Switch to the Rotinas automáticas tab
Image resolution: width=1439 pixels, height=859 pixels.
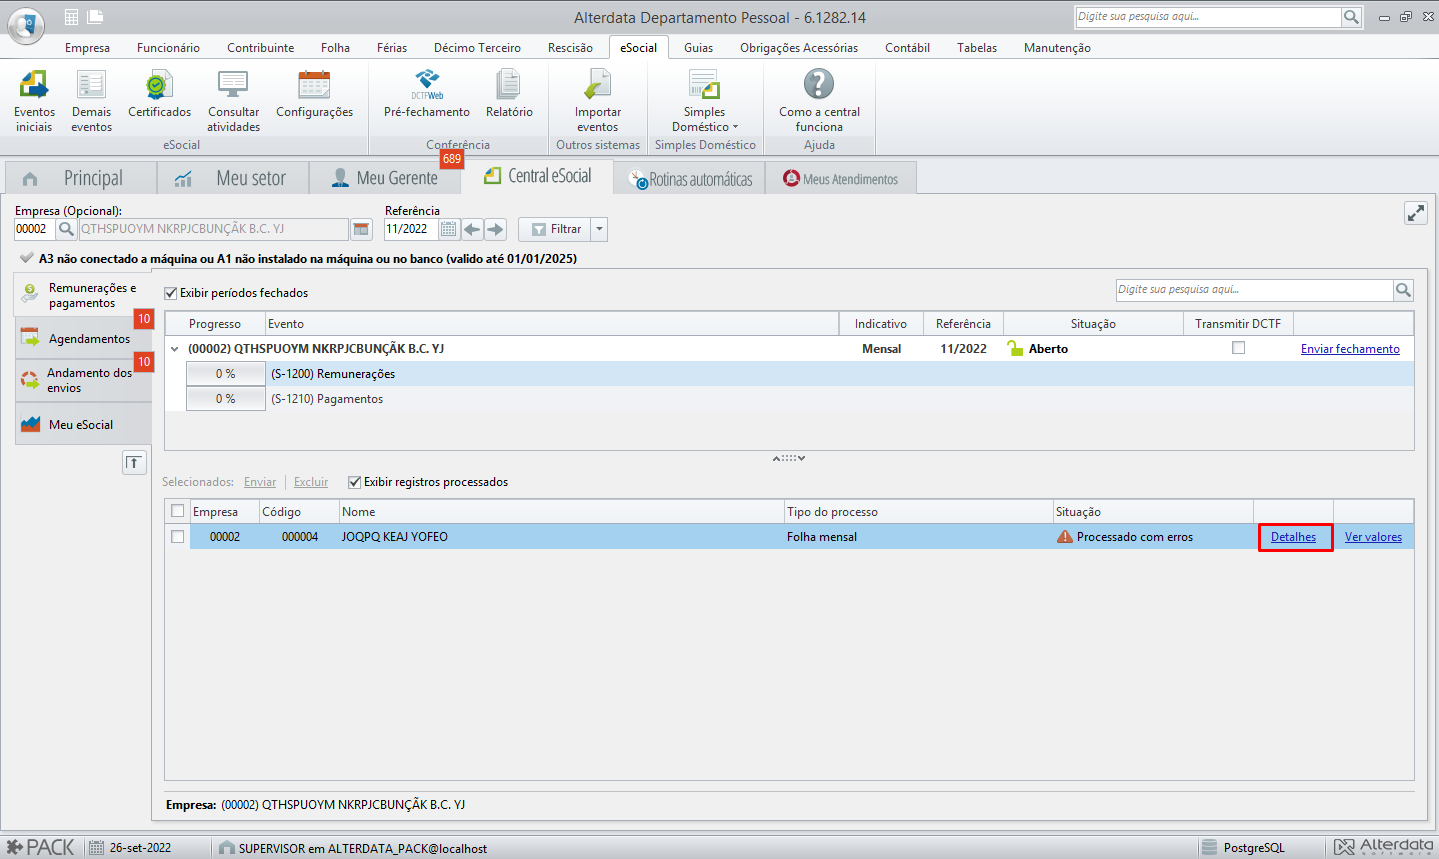(690, 179)
